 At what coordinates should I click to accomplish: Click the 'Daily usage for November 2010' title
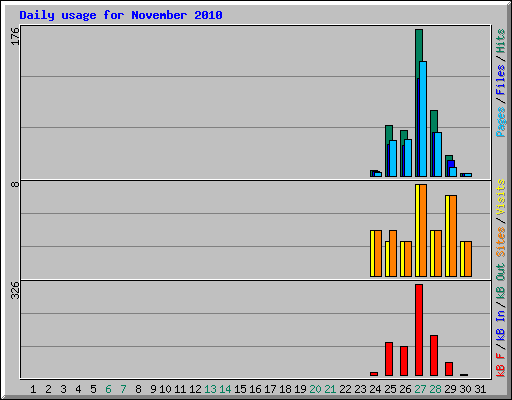coord(121,15)
